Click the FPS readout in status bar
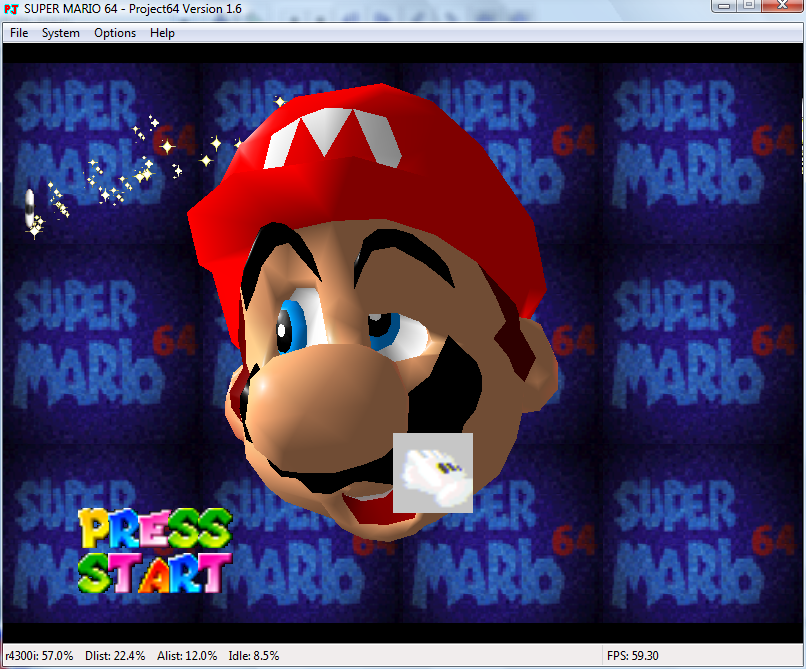This screenshot has width=806, height=669. point(632,656)
